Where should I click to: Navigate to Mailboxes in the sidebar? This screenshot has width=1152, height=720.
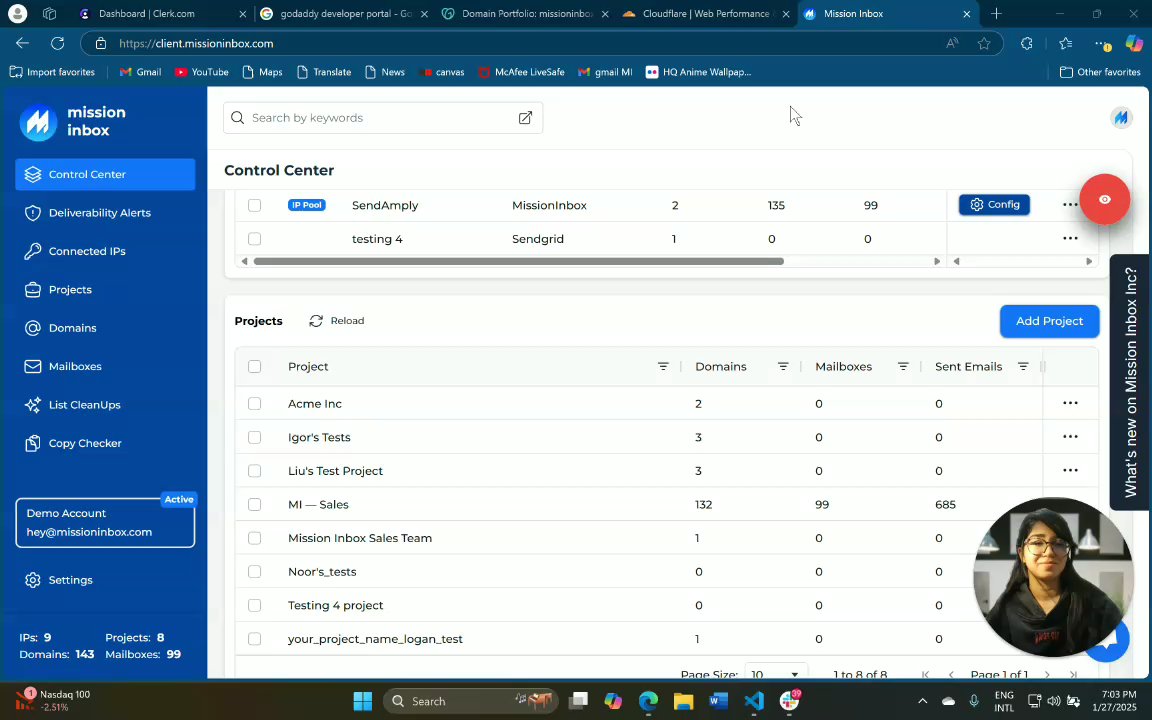[105, 366]
